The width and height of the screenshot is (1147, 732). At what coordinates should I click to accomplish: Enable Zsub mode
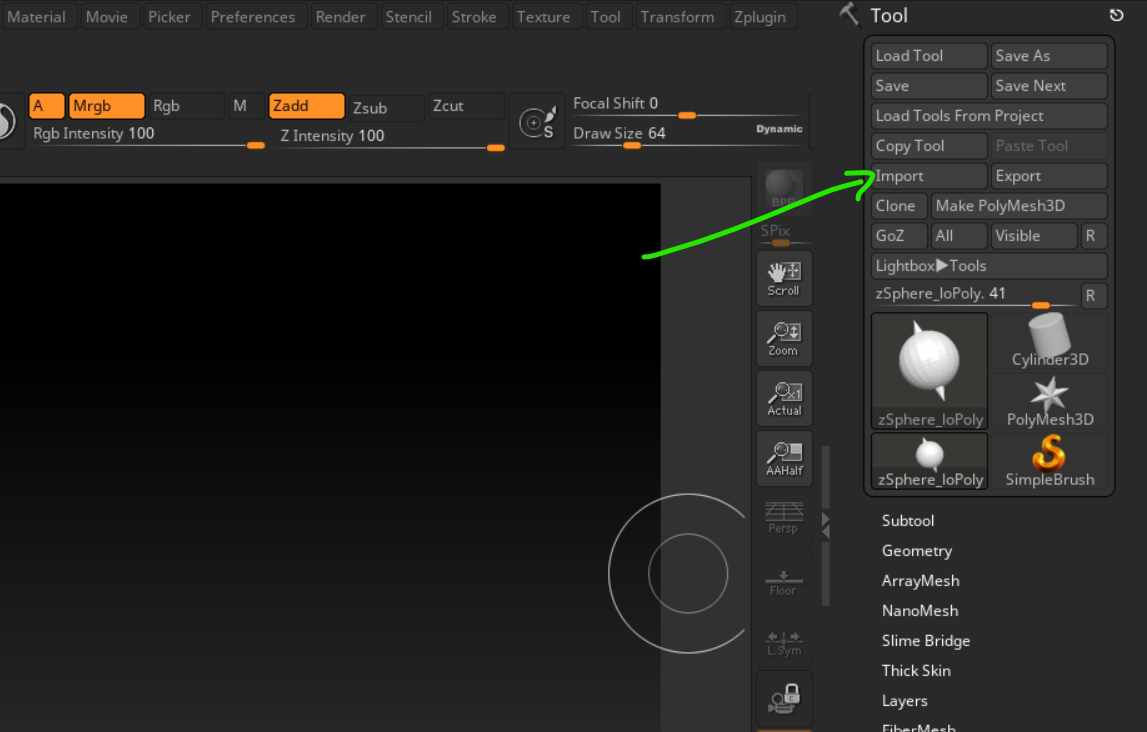pyautogui.click(x=386, y=107)
